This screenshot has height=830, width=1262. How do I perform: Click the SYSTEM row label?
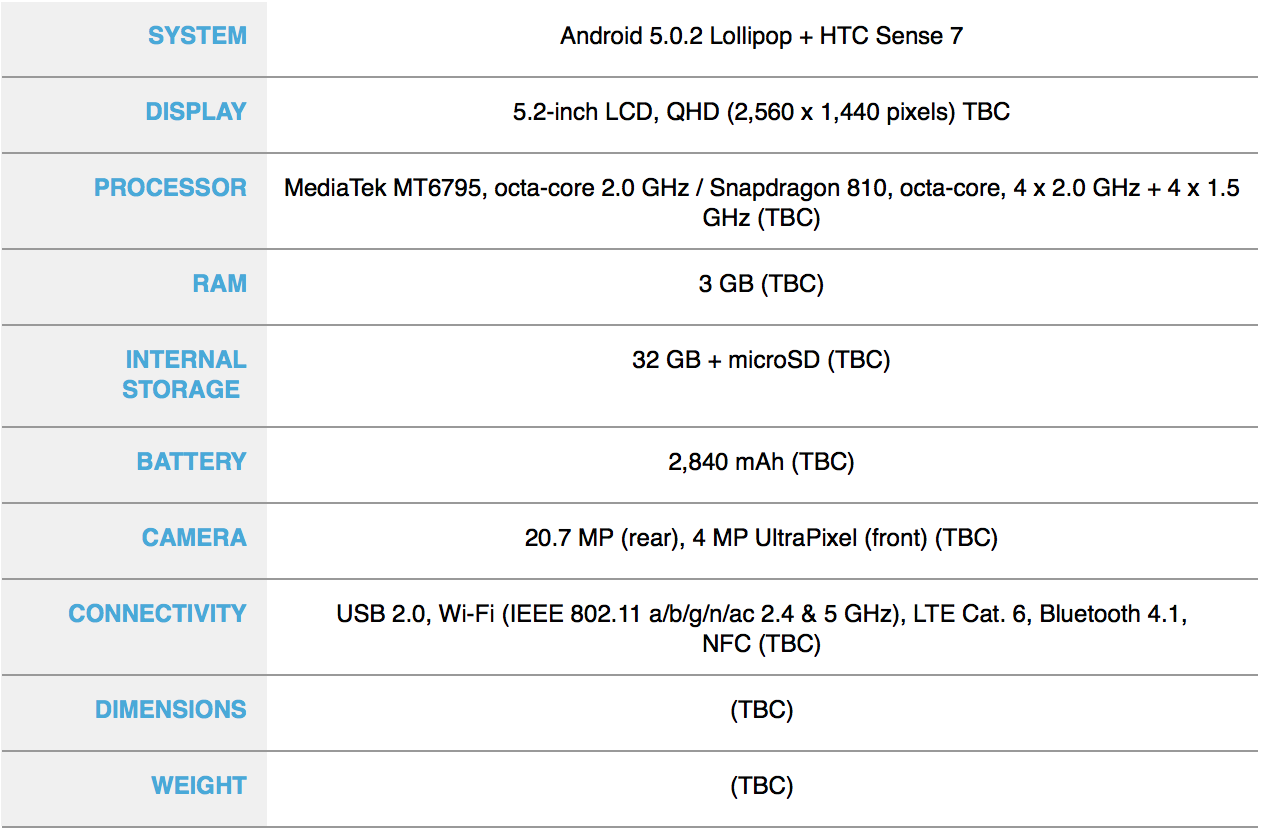tap(197, 36)
